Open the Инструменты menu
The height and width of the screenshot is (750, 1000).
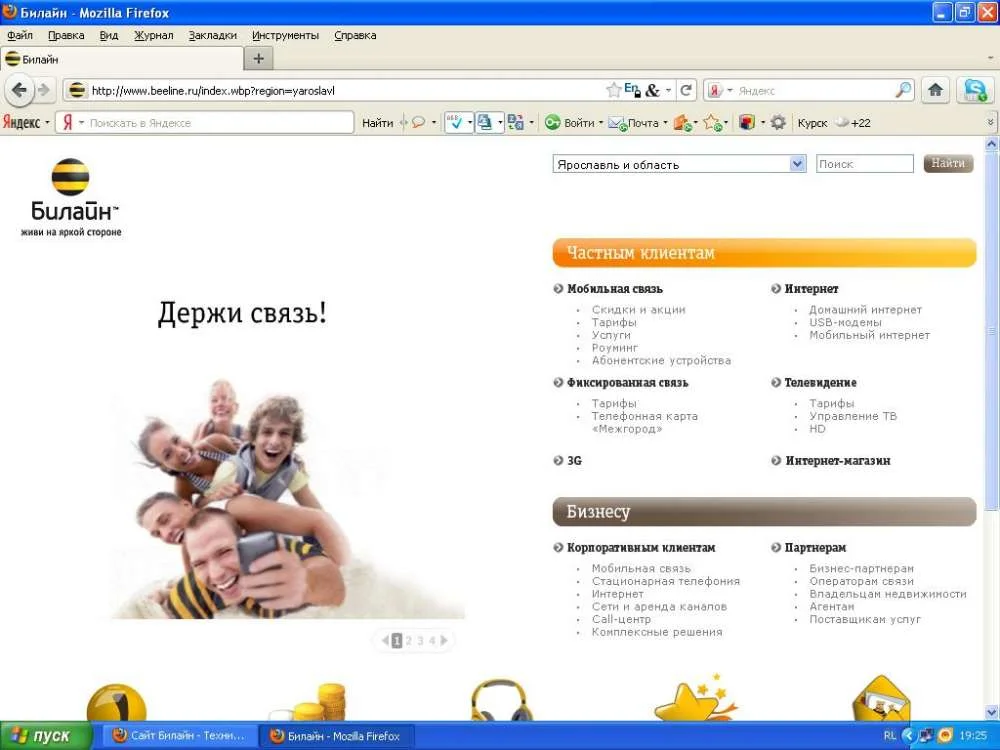[x=285, y=36]
